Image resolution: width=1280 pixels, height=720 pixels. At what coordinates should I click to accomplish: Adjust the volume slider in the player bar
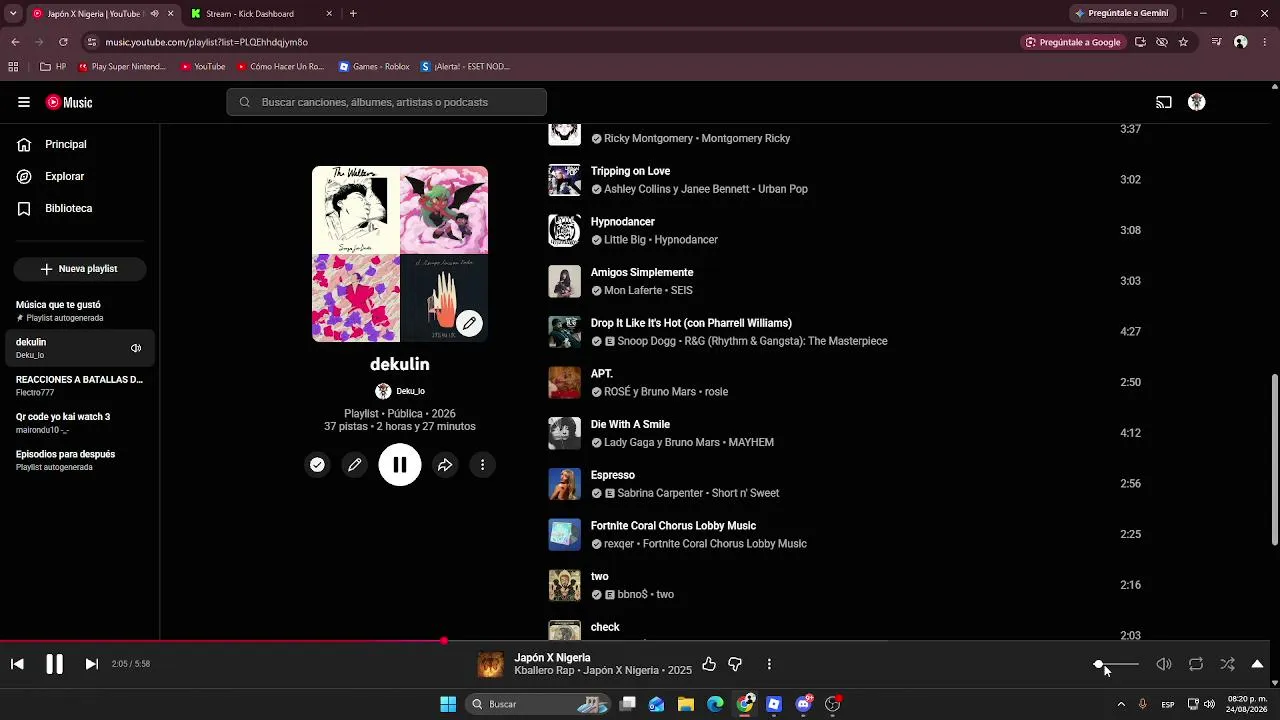[1118, 664]
